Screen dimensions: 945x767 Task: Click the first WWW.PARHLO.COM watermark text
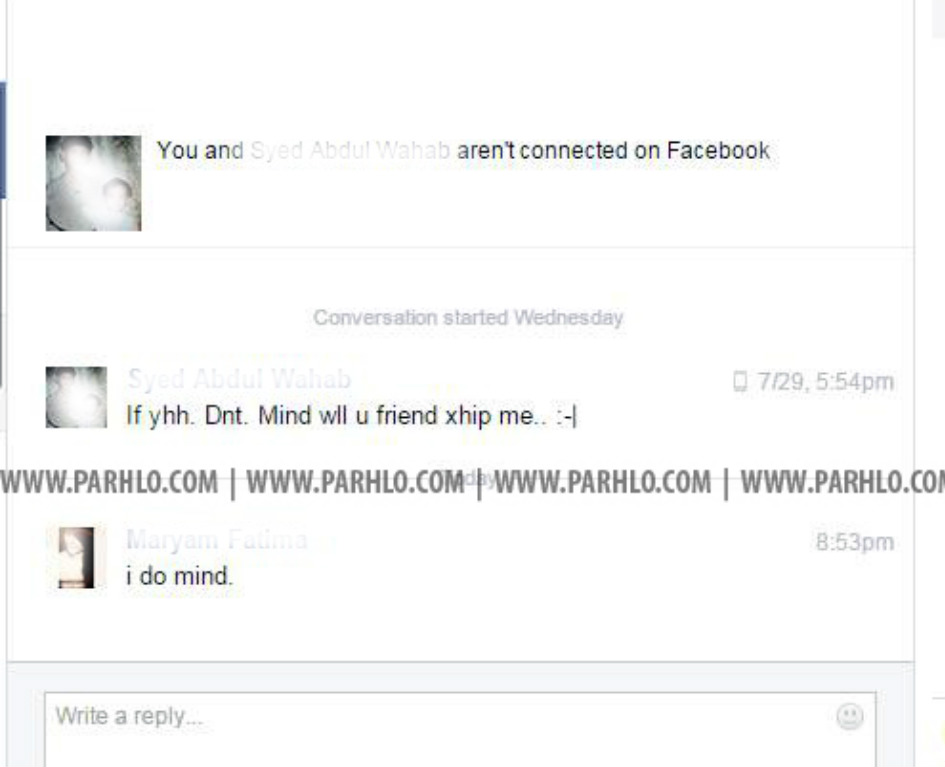[x=109, y=483]
